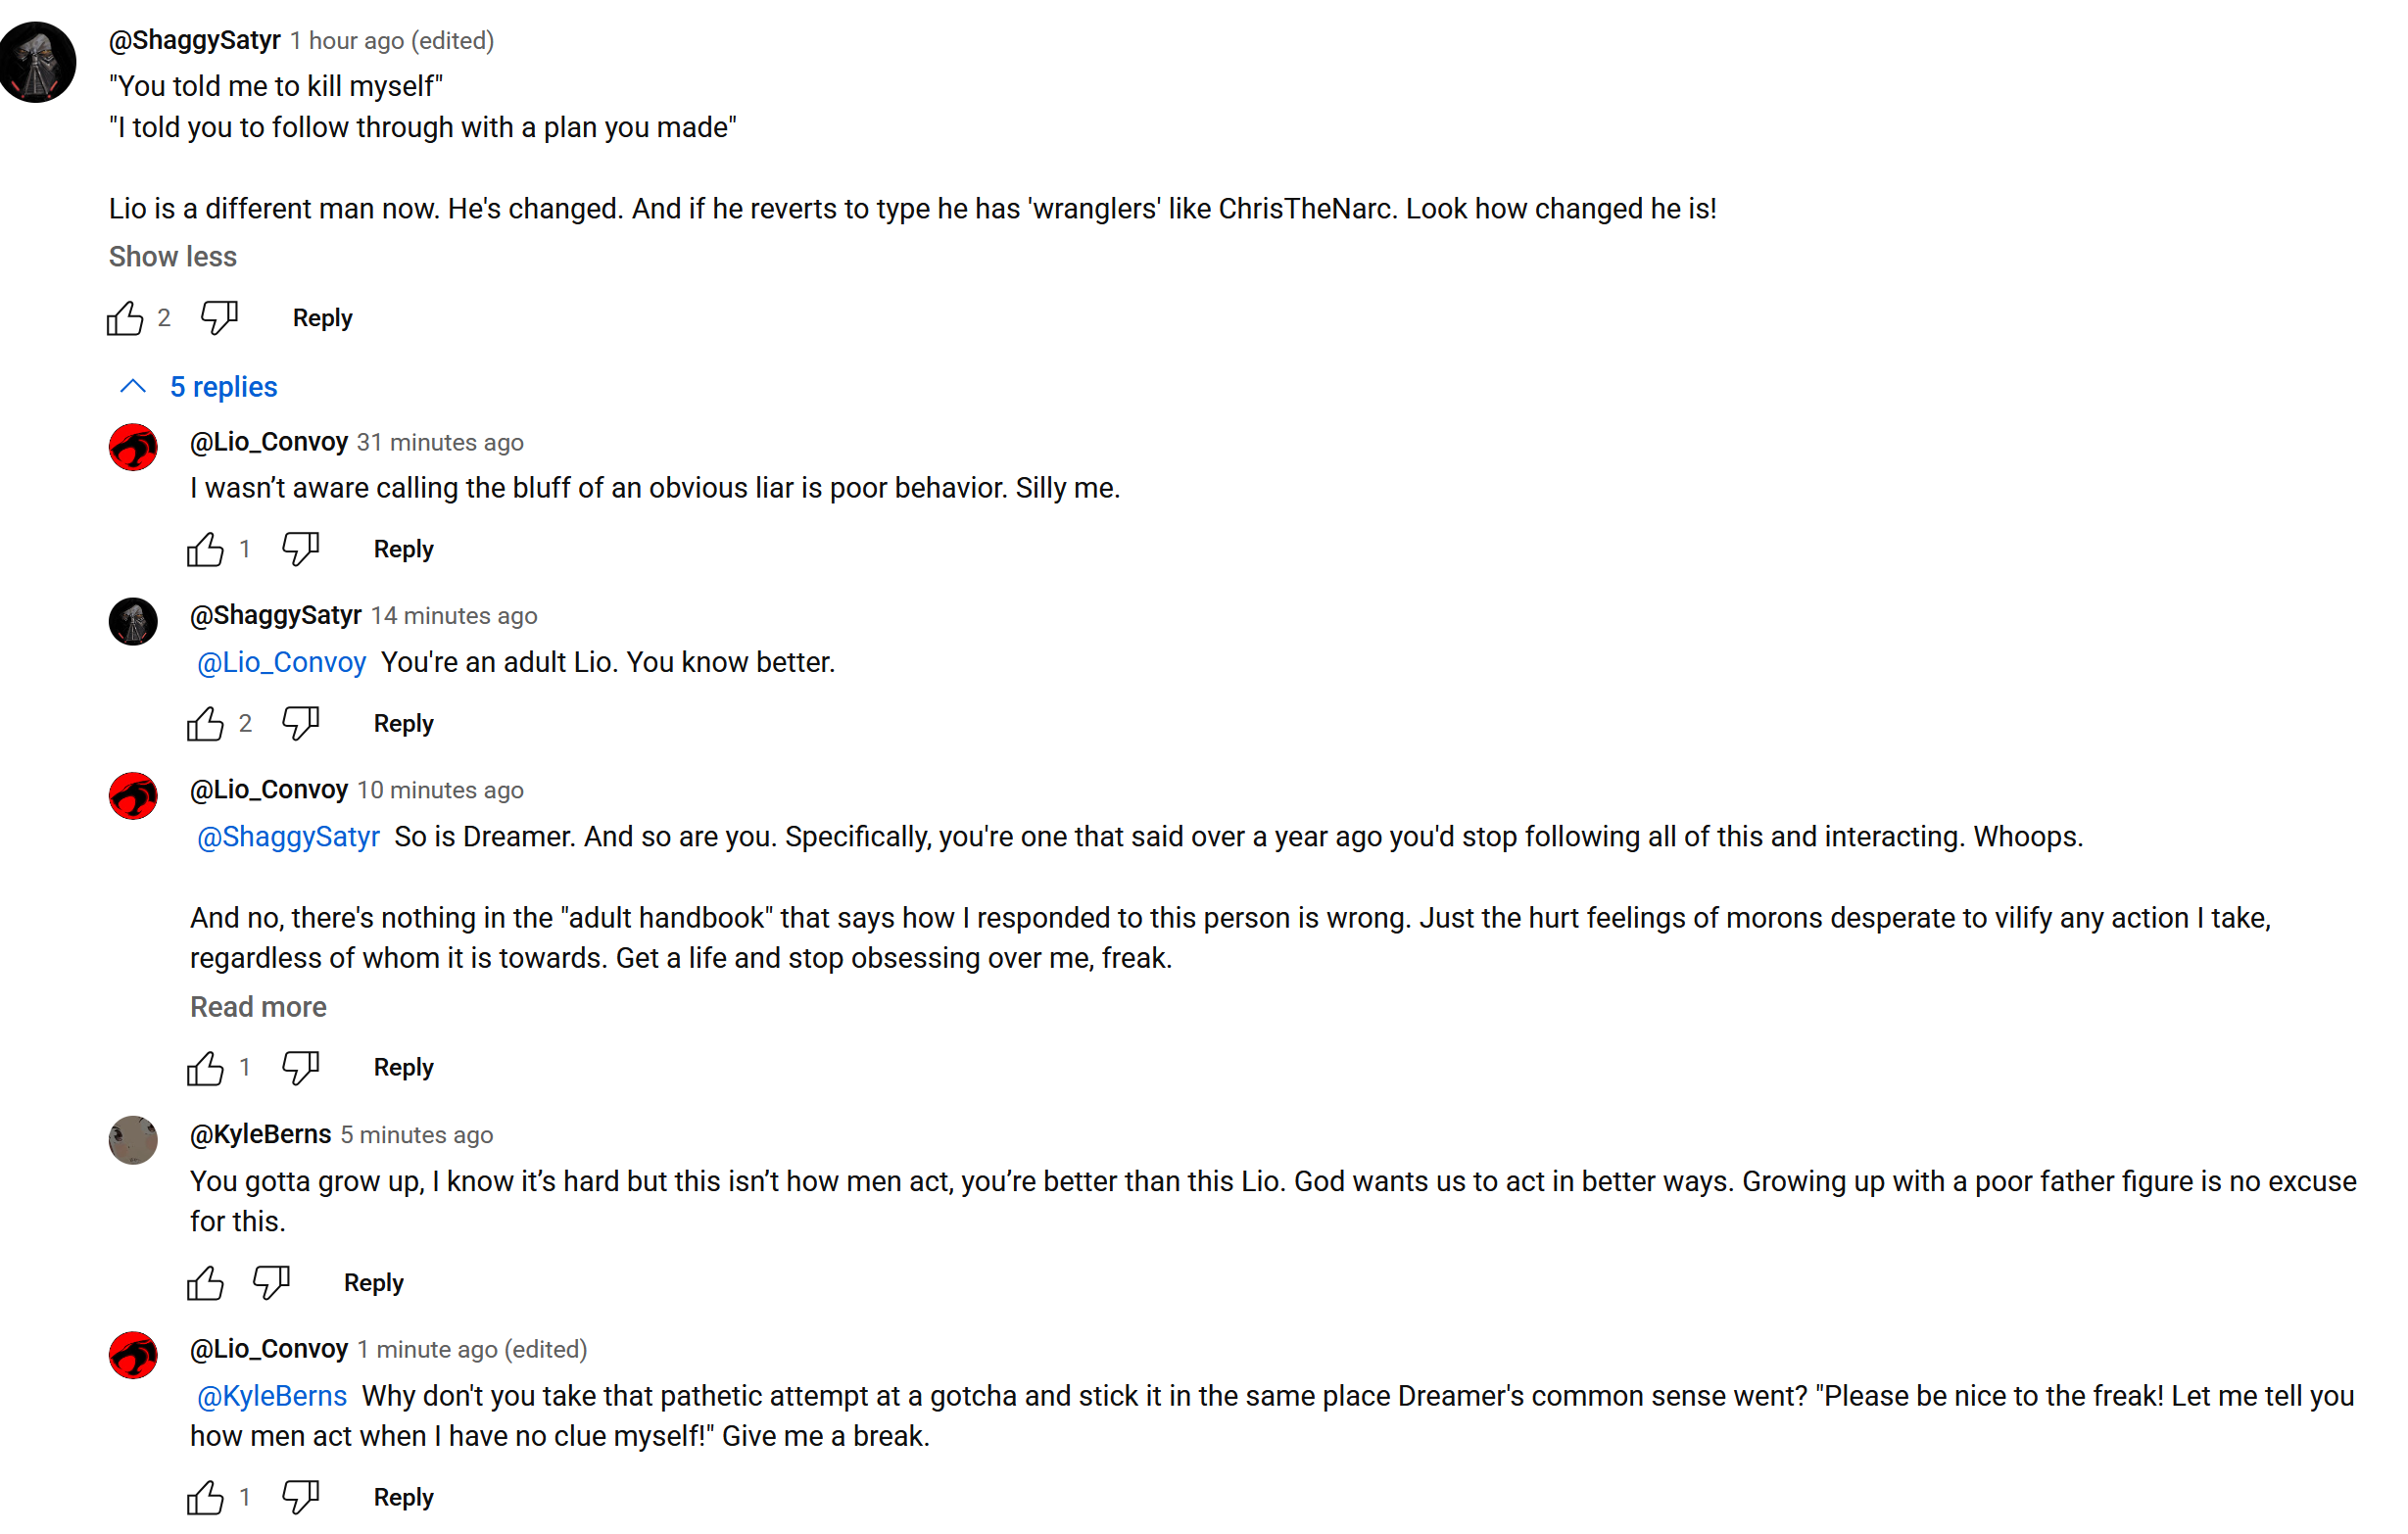
Task: Open KyleBerns's profile avatar
Action: [133, 1140]
